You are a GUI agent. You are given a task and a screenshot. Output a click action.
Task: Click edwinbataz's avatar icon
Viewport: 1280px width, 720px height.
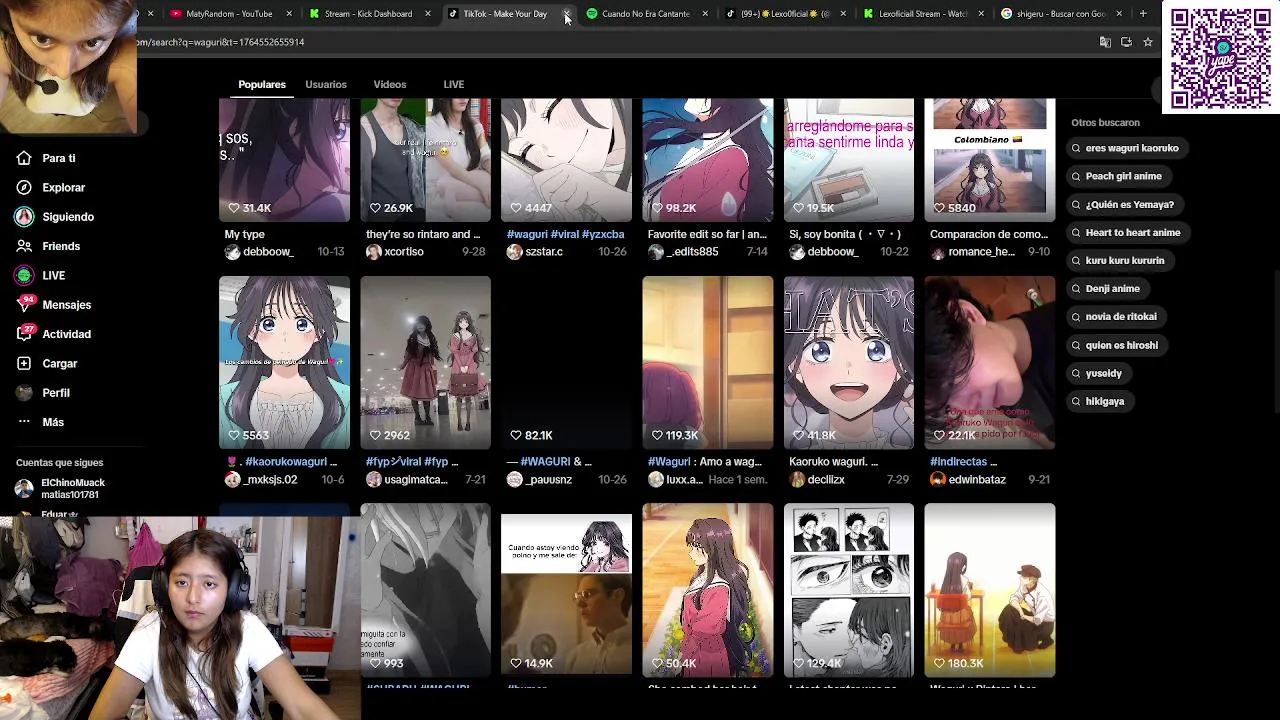pyautogui.click(x=938, y=480)
